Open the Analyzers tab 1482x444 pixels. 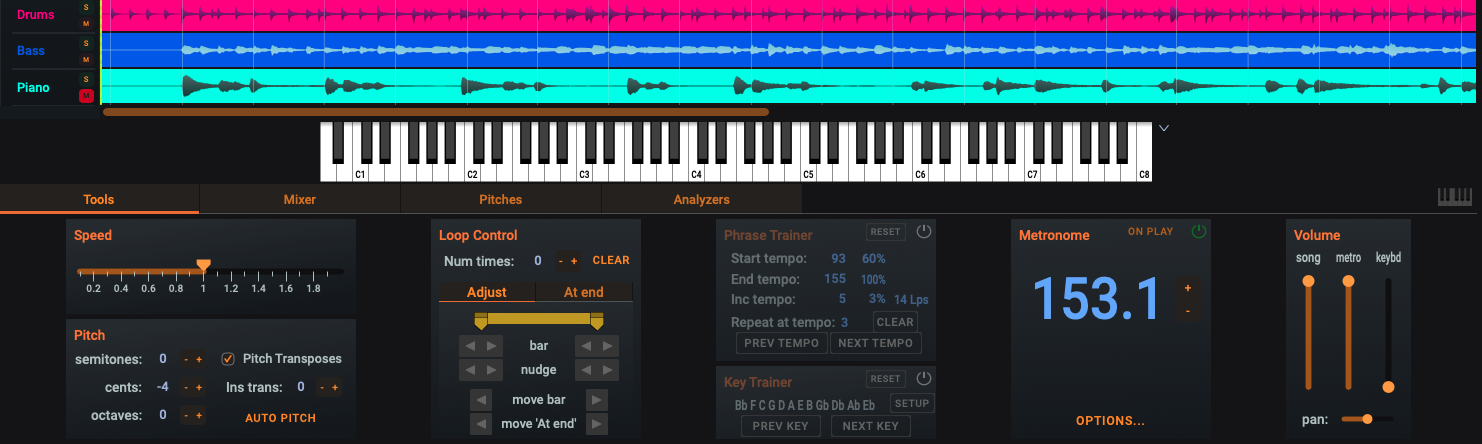tap(702, 199)
